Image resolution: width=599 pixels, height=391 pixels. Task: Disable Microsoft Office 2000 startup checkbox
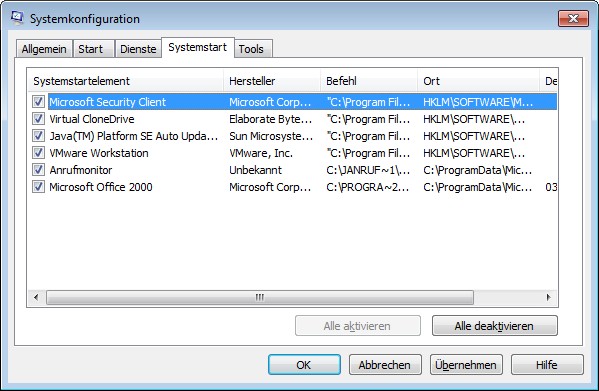[x=38, y=187]
